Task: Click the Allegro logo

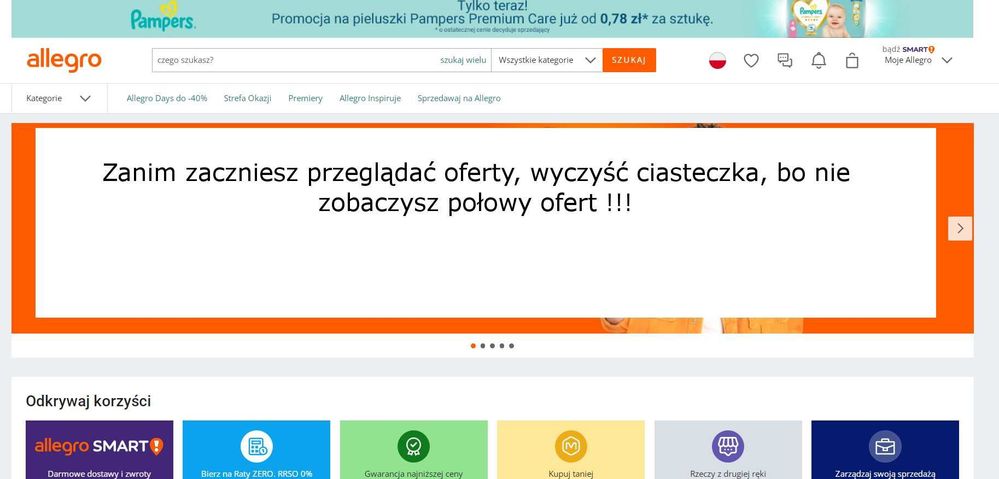Action: (x=64, y=61)
